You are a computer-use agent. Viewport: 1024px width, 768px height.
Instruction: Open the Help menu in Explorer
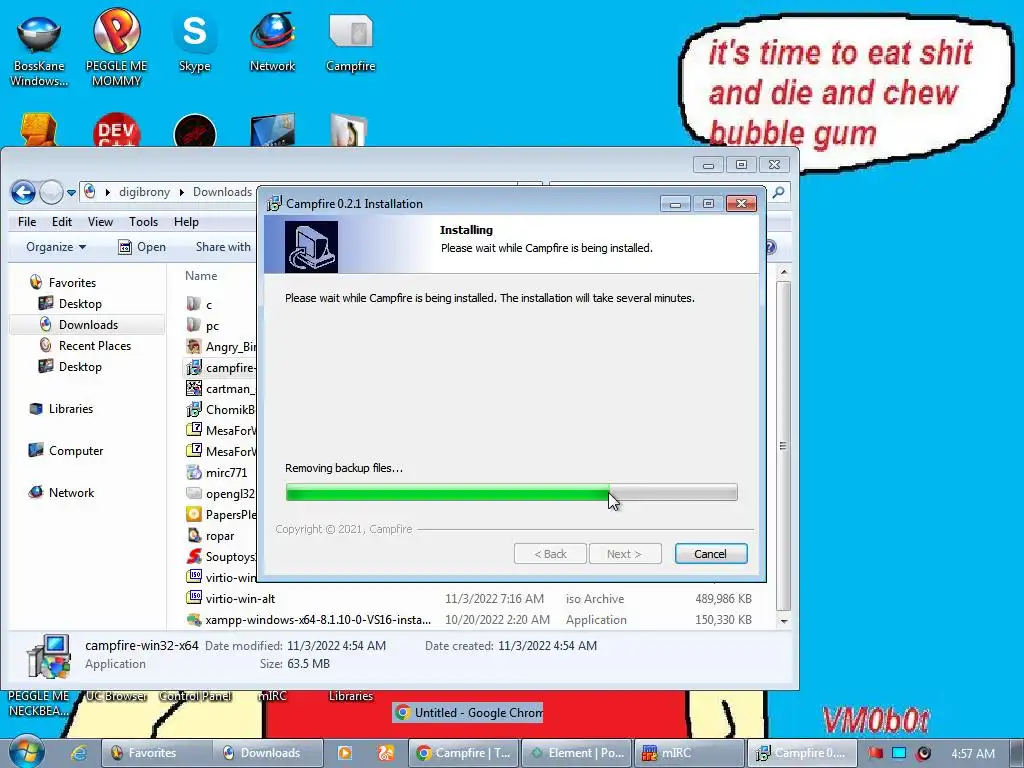186,222
